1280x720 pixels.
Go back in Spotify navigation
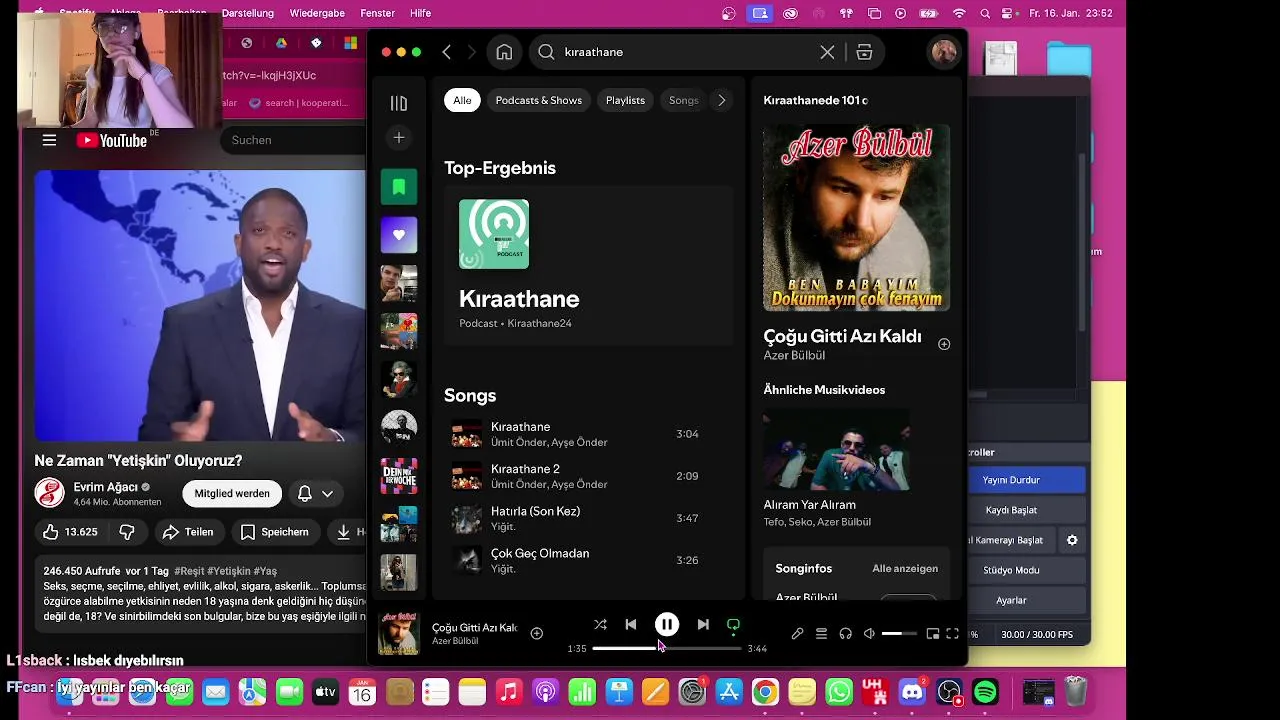[x=447, y=52]
